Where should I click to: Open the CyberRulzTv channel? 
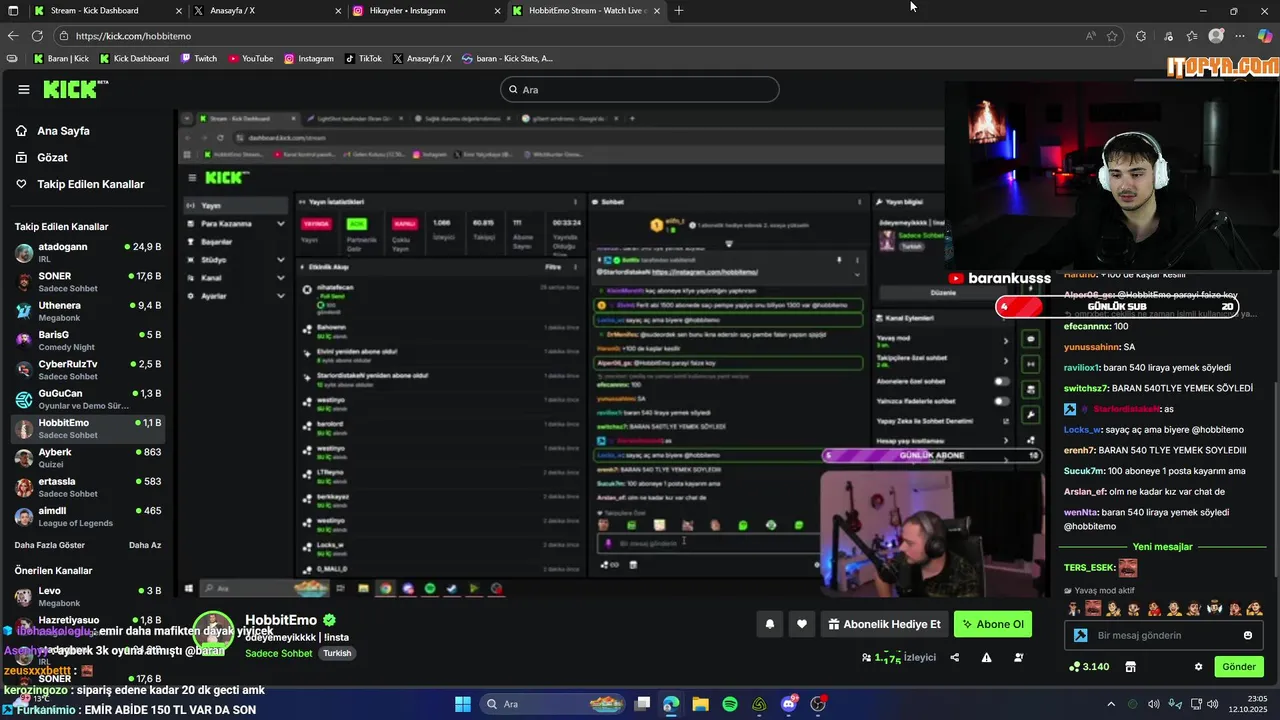tap(88, 370)
